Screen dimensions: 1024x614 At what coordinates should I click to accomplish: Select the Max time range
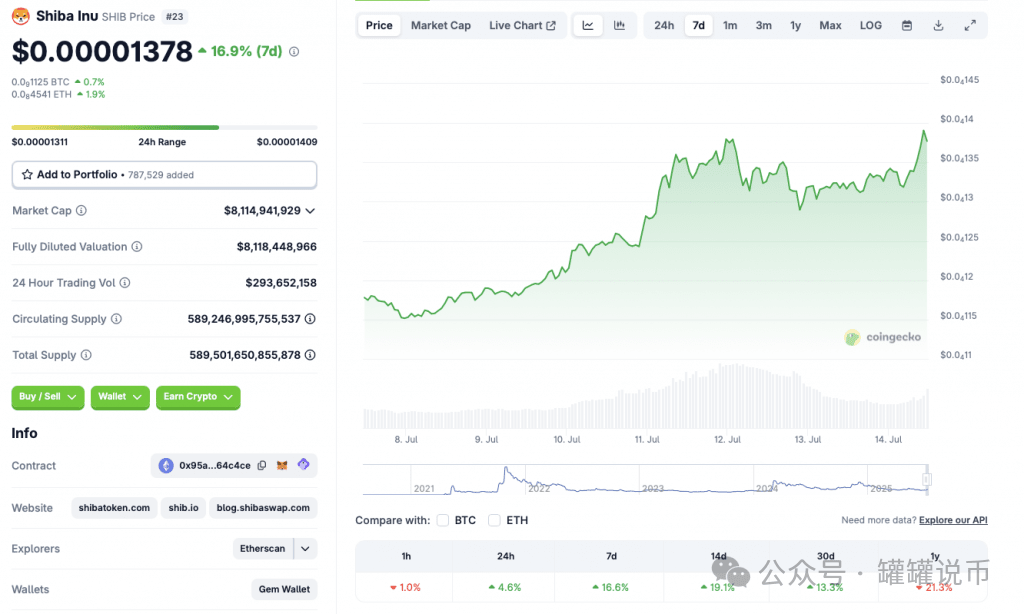(x=830, y=25)
